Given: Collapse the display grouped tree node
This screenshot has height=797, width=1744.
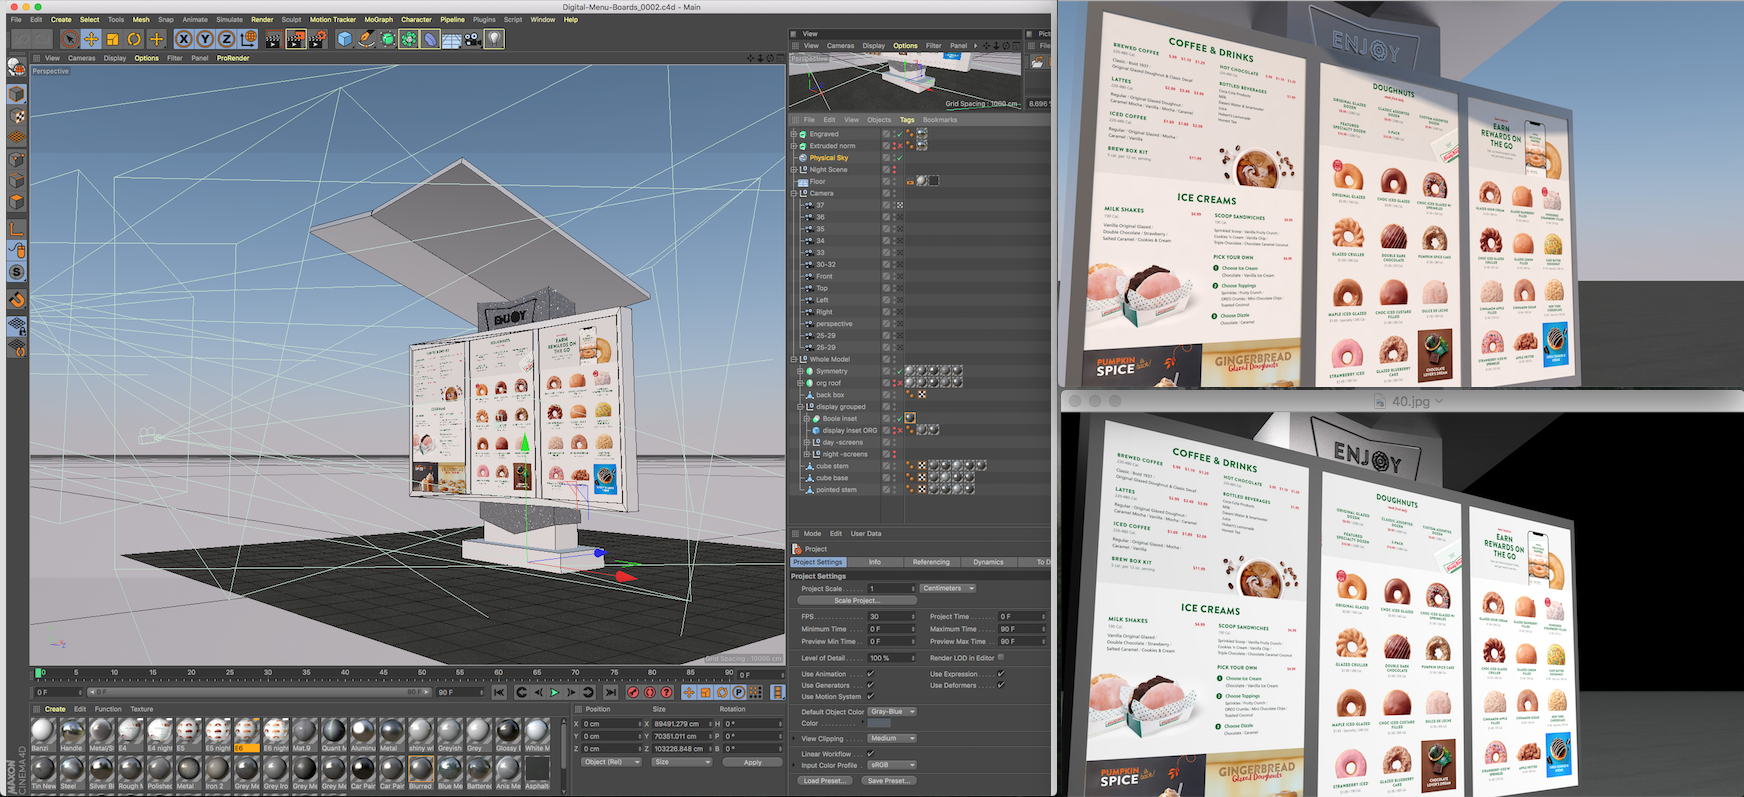Looking at the screenshot, I should tap(800, 407).
